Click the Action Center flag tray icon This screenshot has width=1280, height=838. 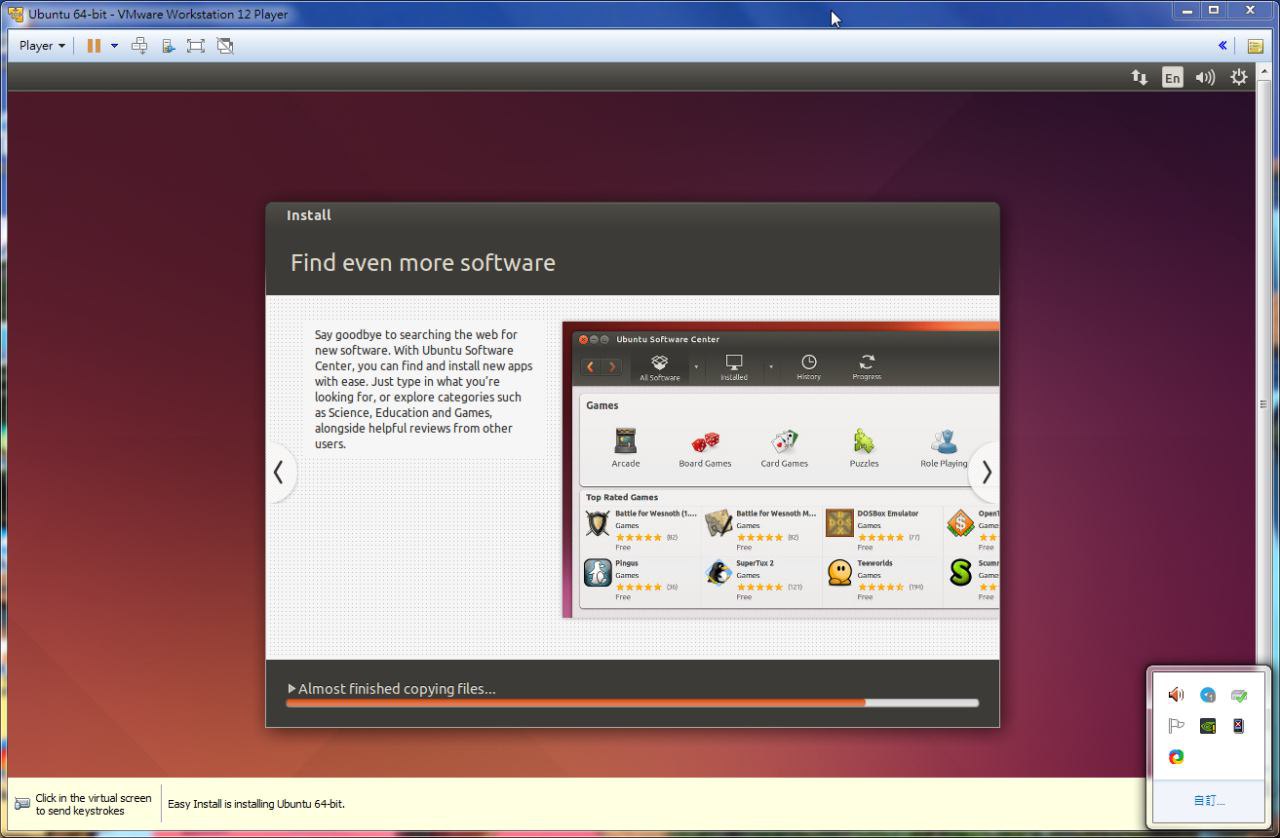click(x=1176, y=726)
